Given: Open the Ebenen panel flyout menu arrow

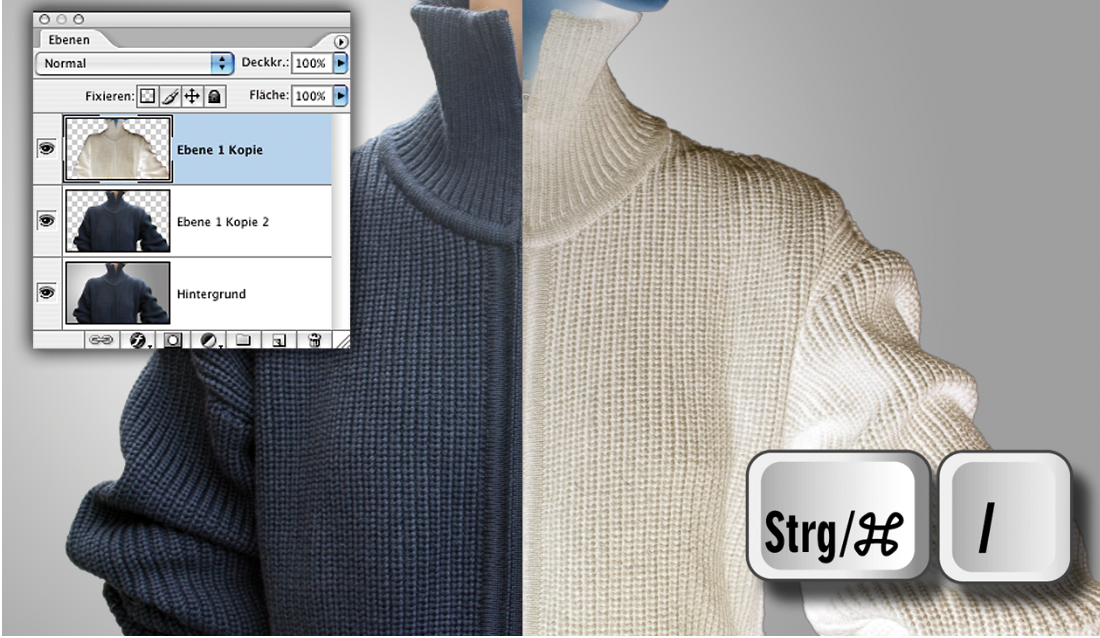Looking at the screenshot, I should coord(340,42).
